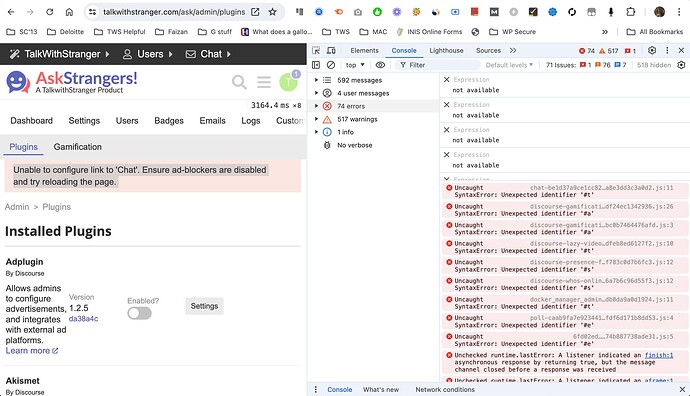Screen dimensions: 690x396
Task: Open the install-app icon in address bar
Action: 255,12
